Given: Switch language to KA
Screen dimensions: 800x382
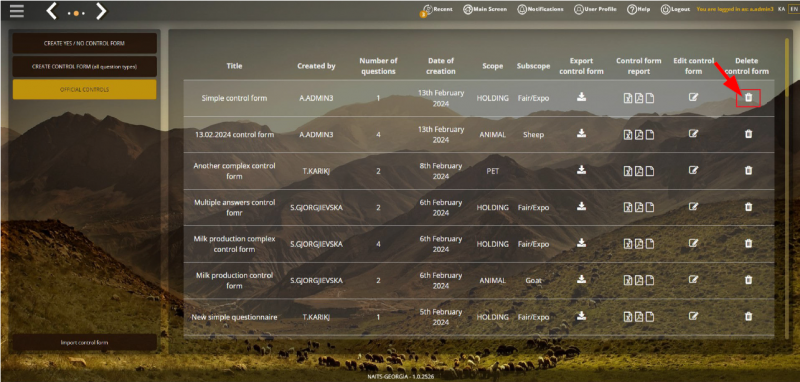Looking at the screenshot, I should tap(781, 9).
